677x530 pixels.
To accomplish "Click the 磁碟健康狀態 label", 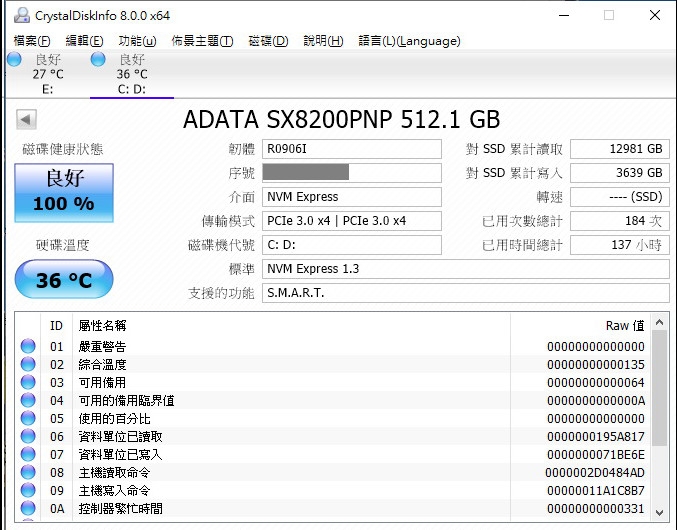I will [x=63, y=149].
